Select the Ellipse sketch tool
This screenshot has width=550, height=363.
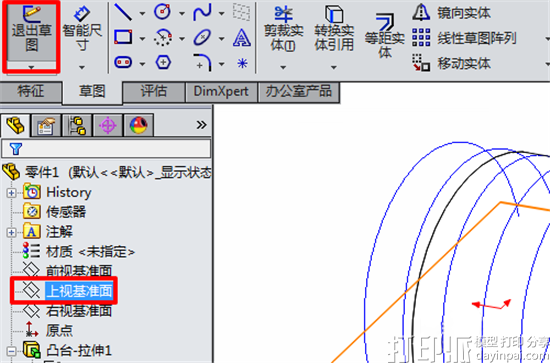pyautogui.click(x=202, y=38)
